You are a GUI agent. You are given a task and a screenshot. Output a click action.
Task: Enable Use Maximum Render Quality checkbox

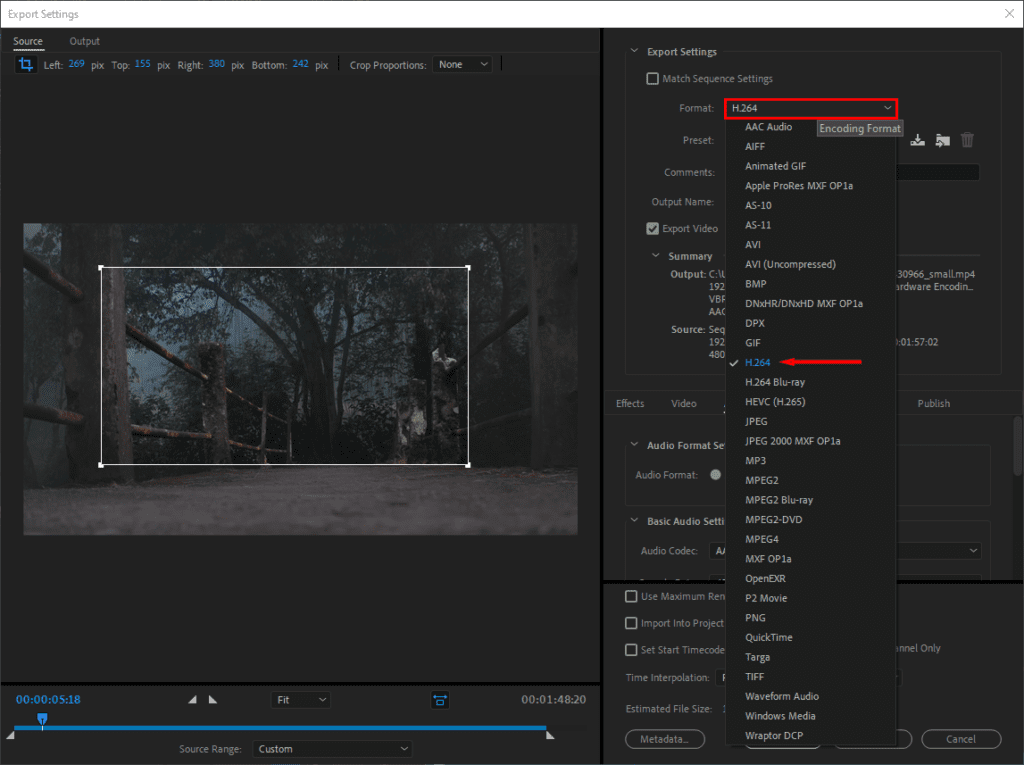[x=631, y=597]
